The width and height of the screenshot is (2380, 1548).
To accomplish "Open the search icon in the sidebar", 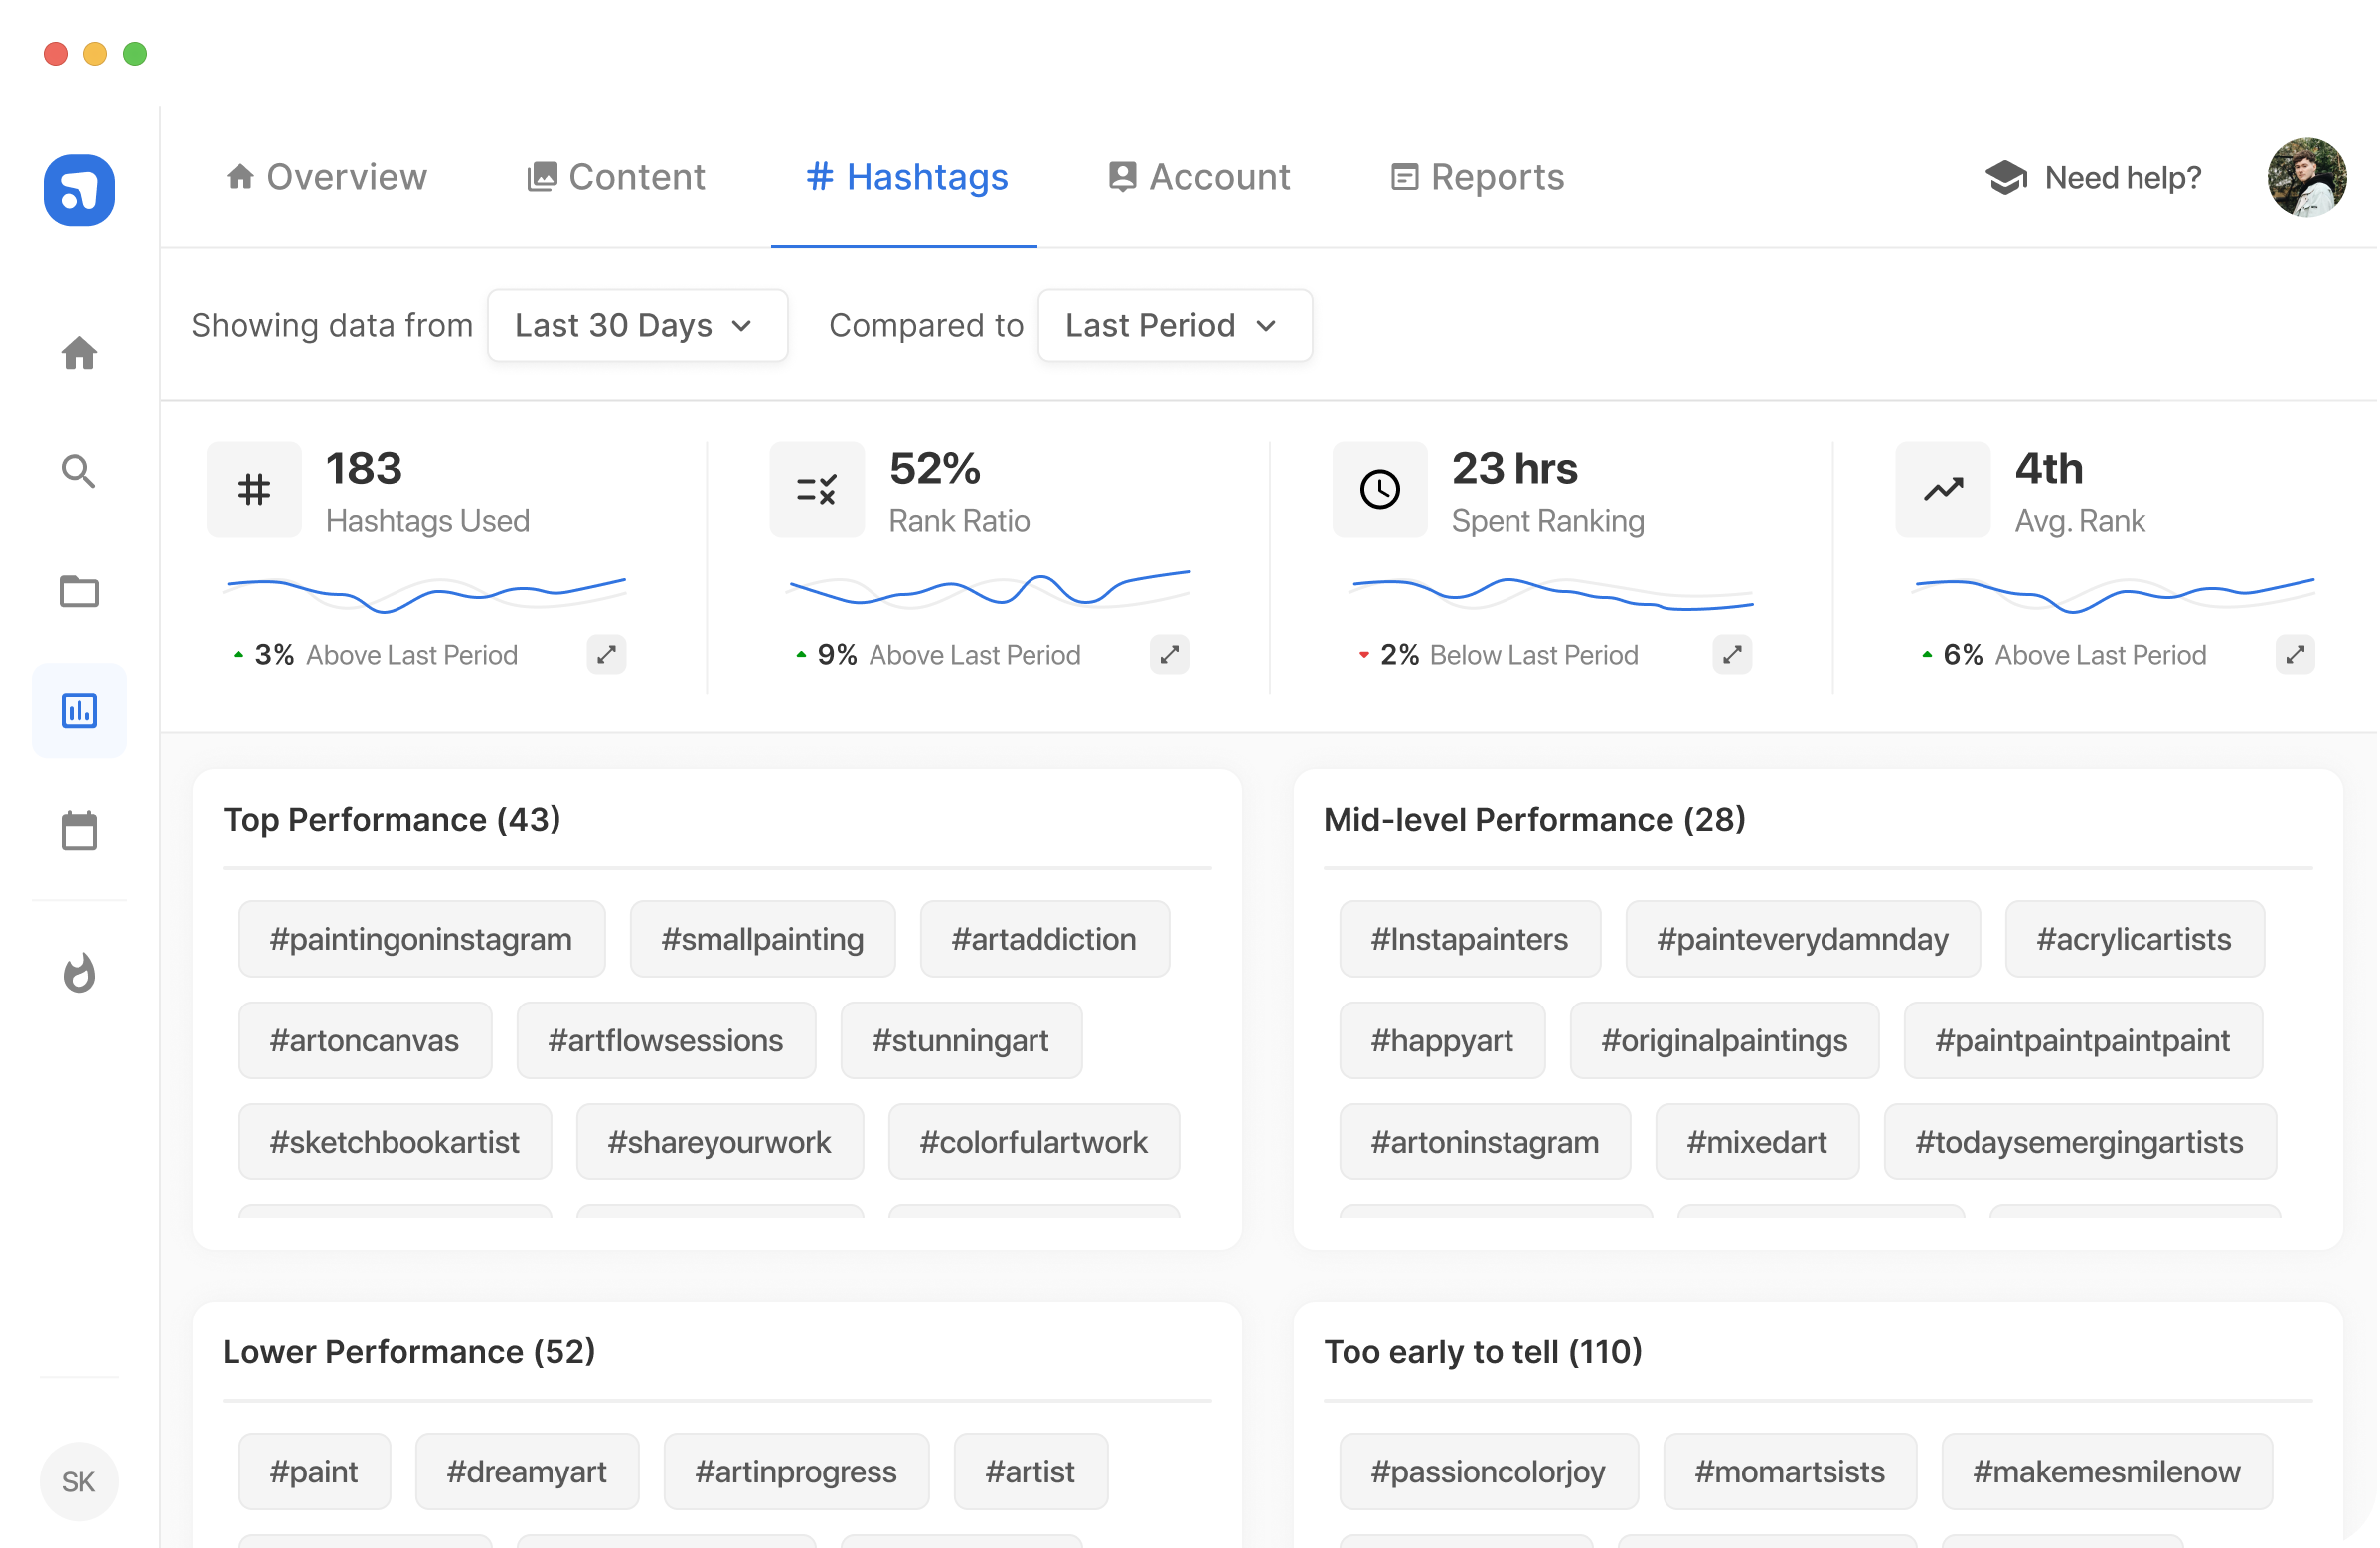I will click(x=79, y=471).
